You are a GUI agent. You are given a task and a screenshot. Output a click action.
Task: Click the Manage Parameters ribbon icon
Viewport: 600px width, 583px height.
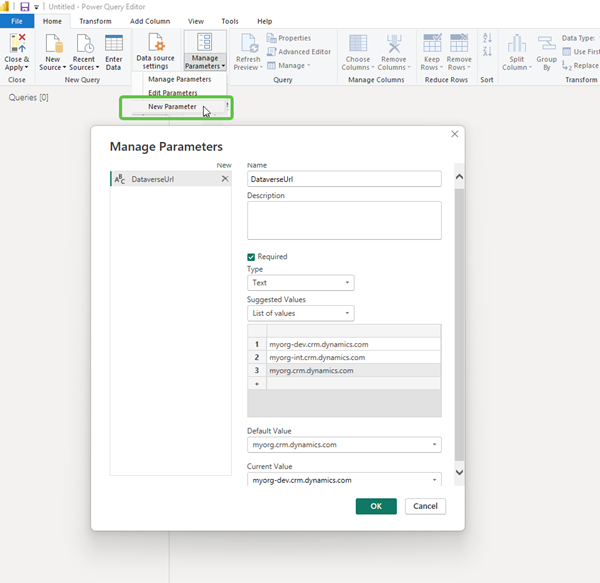click(205, 42)
